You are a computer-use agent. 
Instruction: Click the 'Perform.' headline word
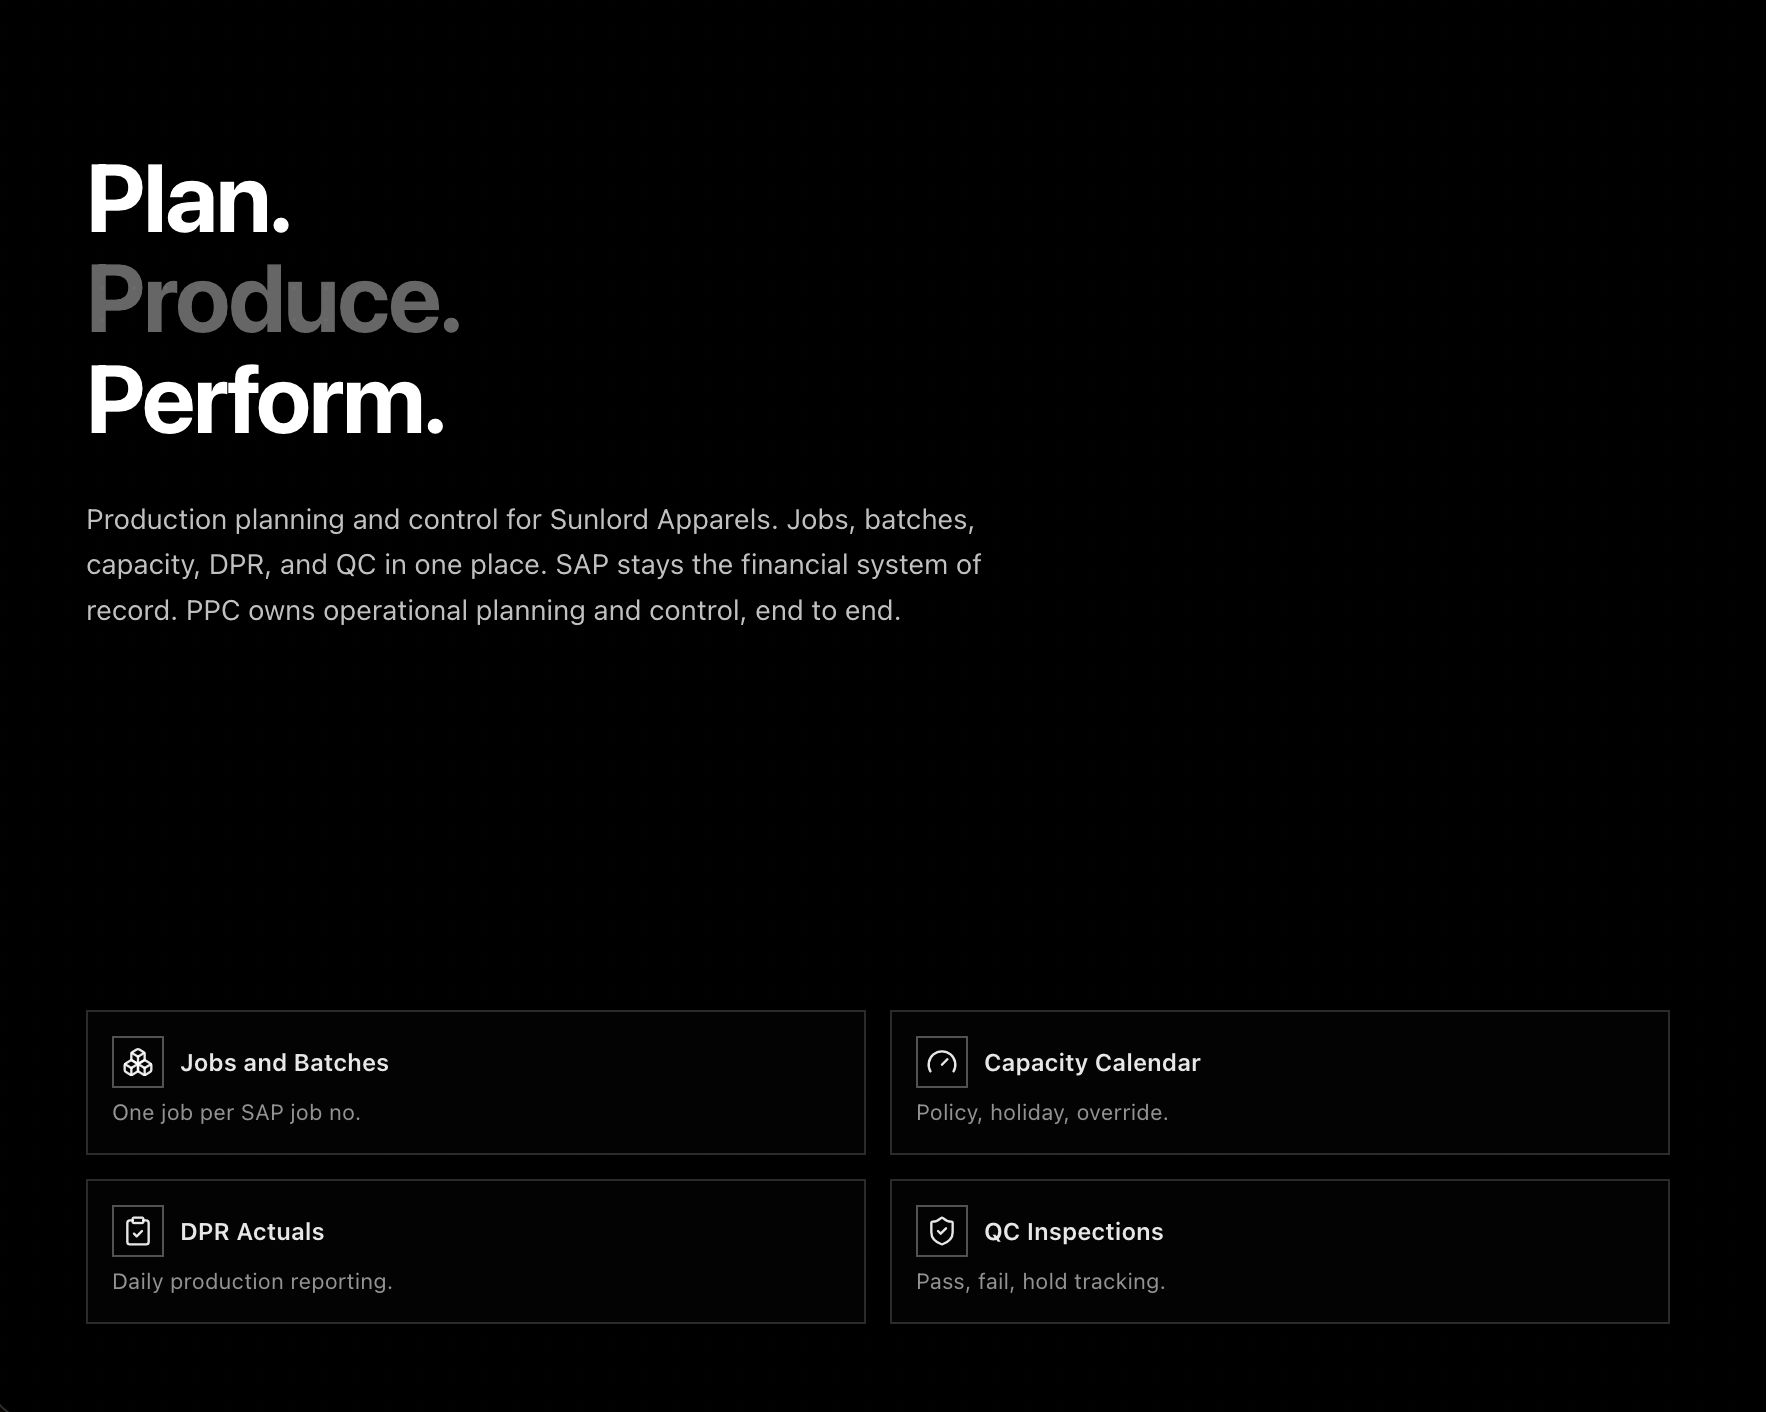point(266,400)
